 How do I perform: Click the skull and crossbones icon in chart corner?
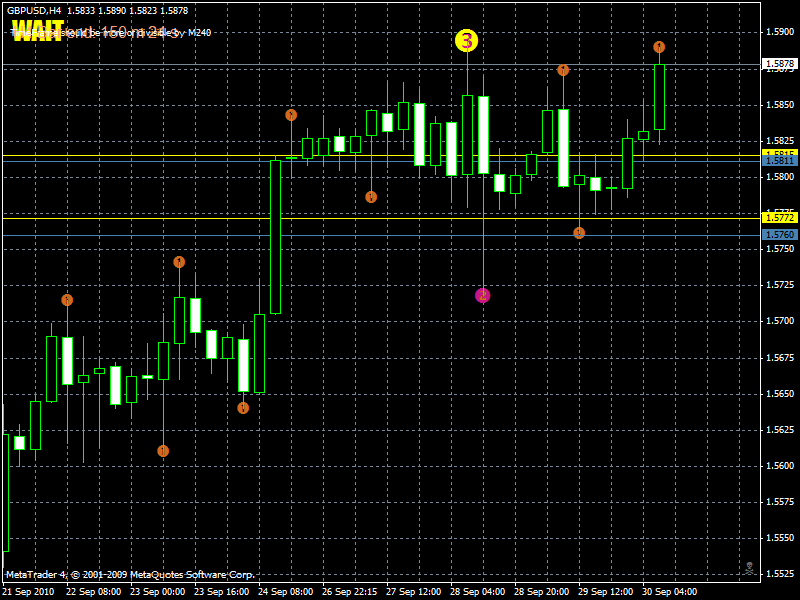point(749,568)
